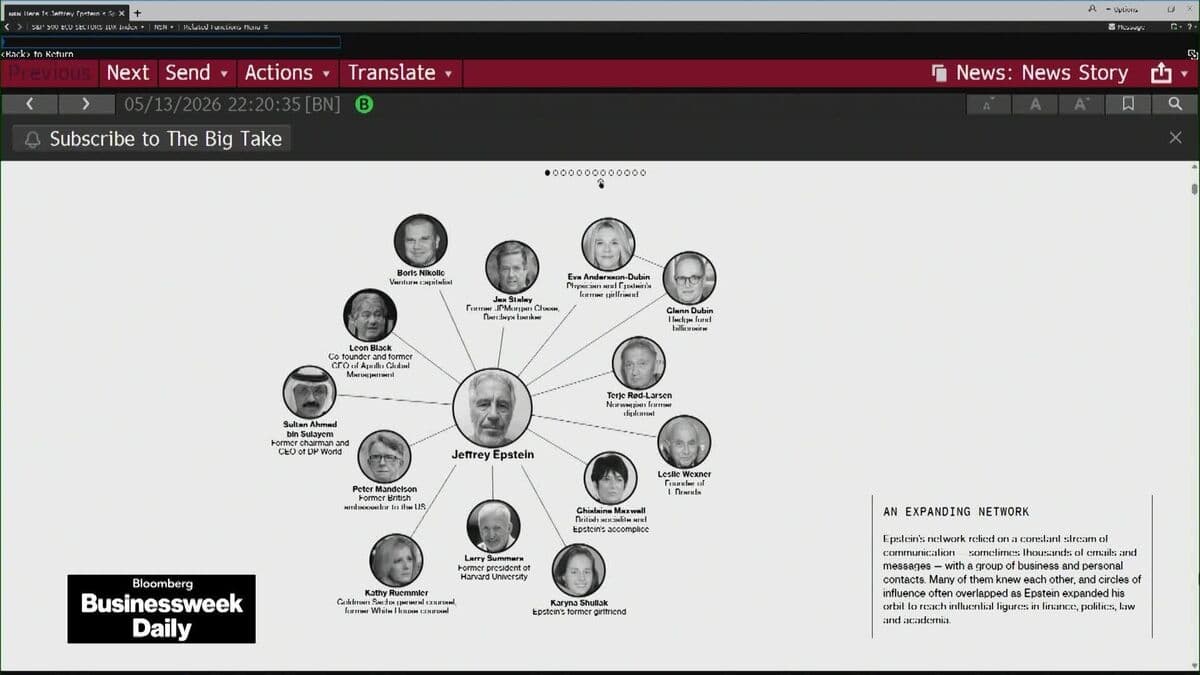Reset font size with the middle A button
Screen dimensions: 1200x675
(x=1035, y=104)
